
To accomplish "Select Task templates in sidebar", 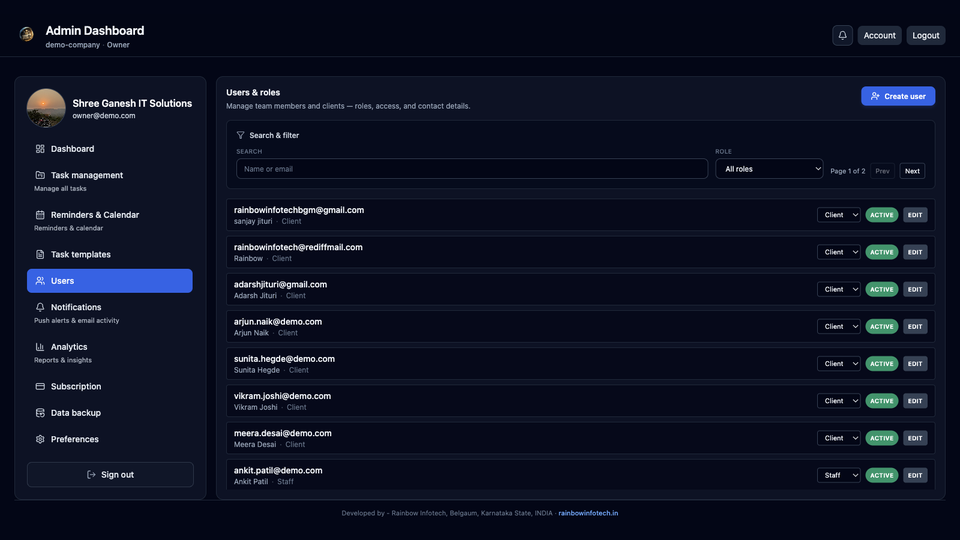I will pos(110,254).
